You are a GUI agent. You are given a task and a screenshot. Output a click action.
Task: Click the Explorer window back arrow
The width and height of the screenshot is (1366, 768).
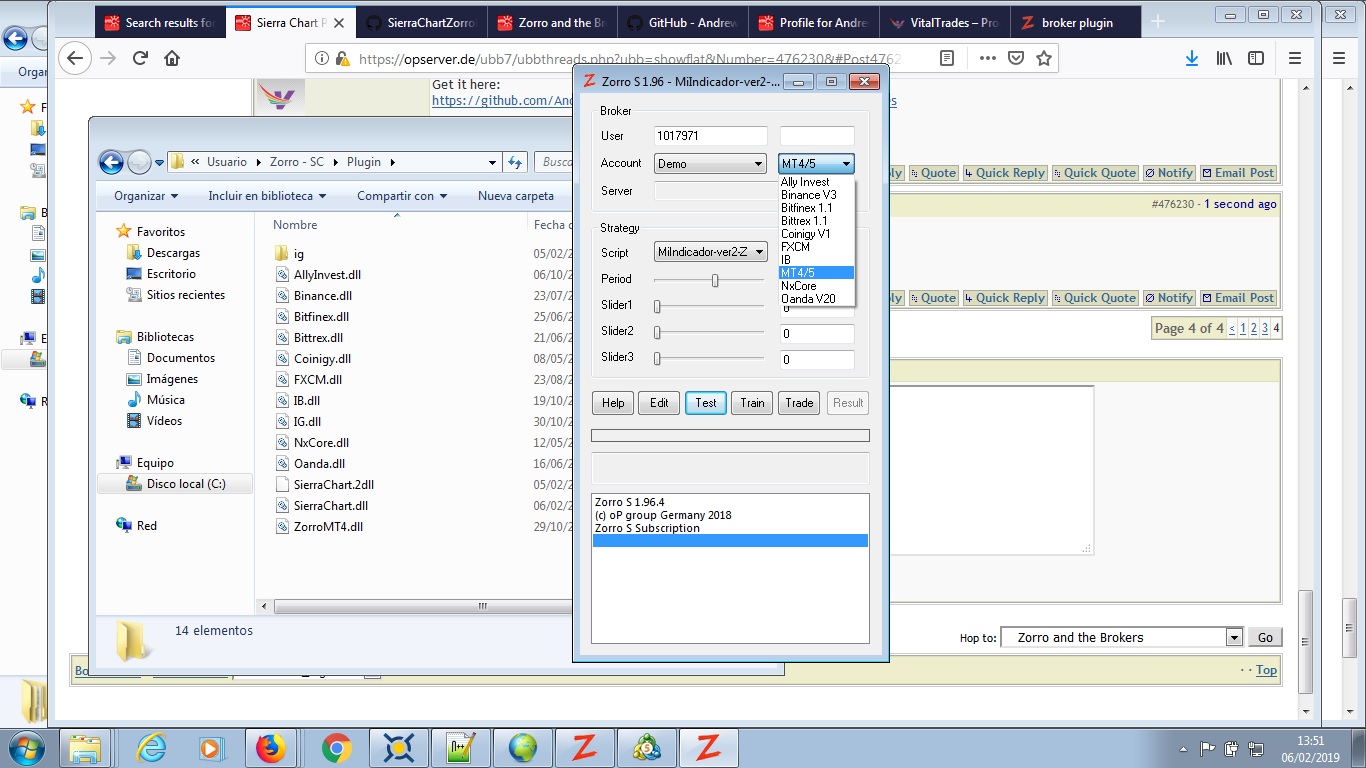pos(111,162)
